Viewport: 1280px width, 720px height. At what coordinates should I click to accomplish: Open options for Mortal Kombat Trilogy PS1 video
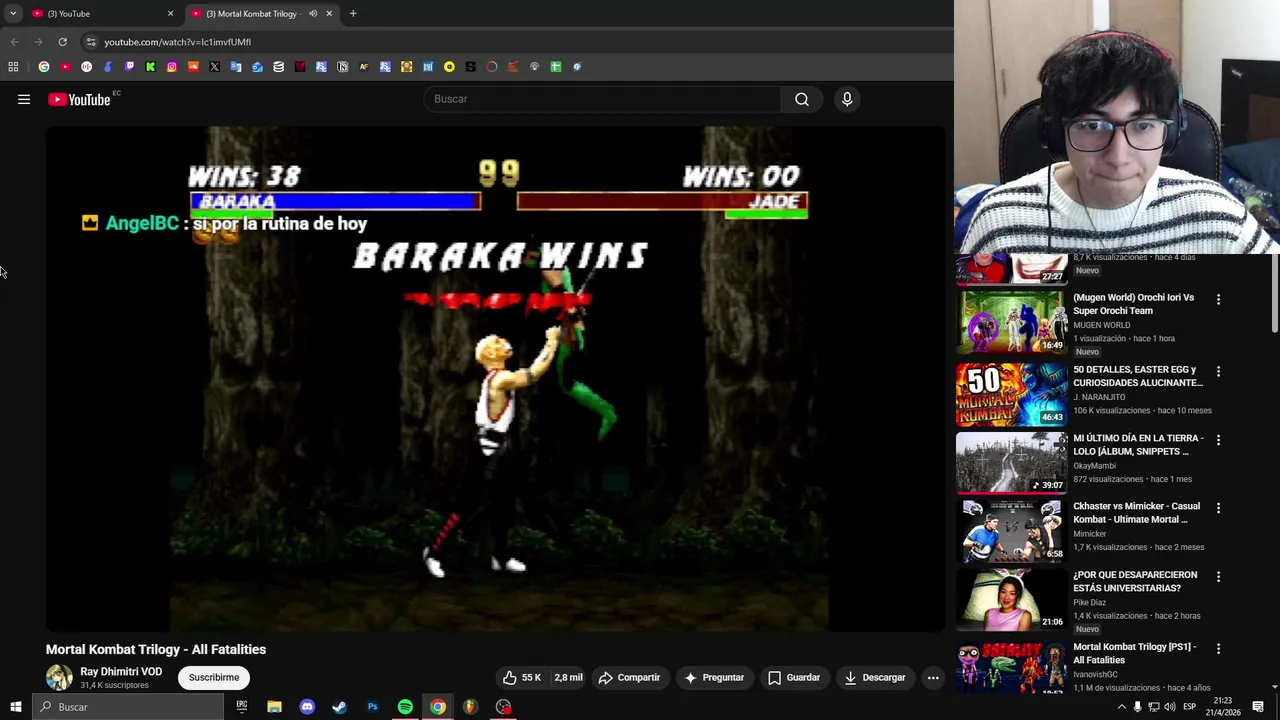[x=1218, y=649]
